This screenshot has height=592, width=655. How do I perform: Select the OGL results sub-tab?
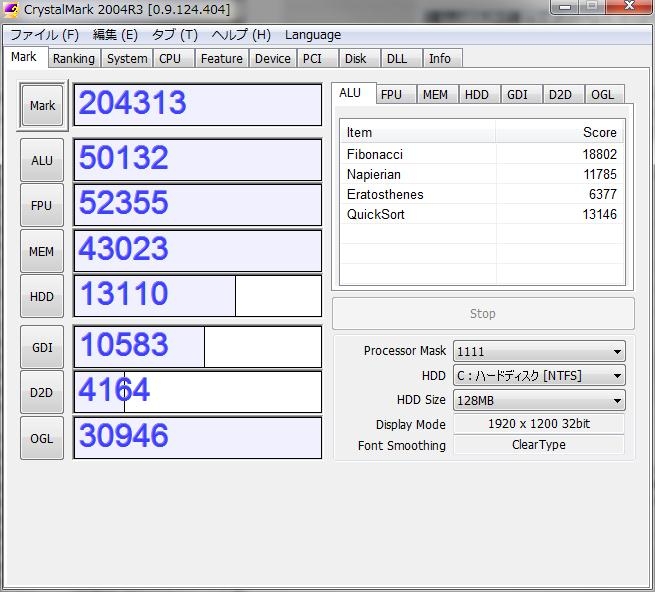602,95
